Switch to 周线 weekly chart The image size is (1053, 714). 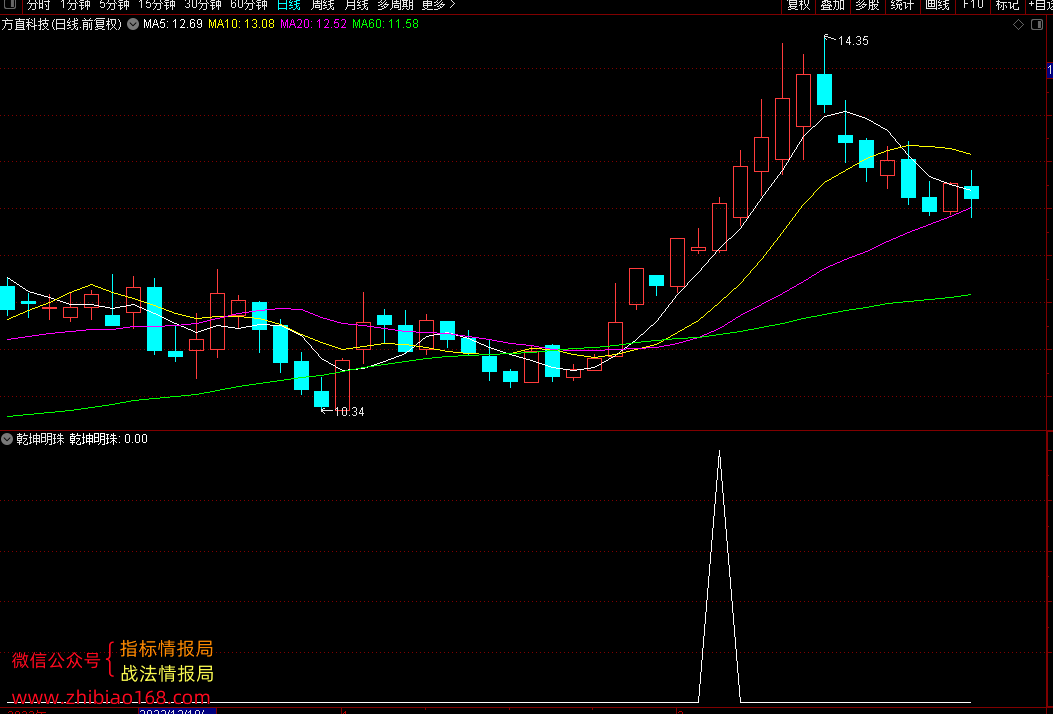click(322, 5)
